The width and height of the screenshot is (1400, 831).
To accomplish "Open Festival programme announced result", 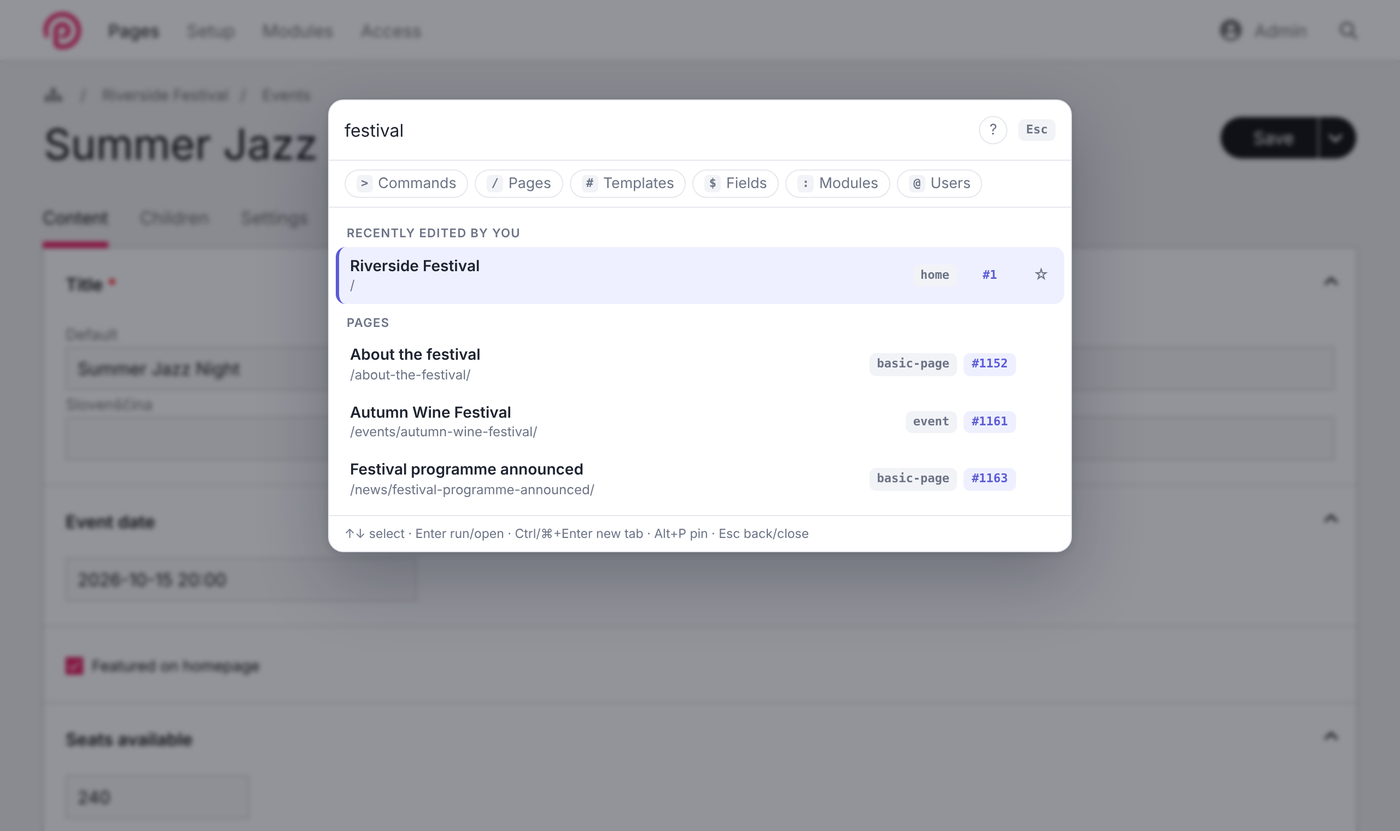I will click(x=700, y=479).
